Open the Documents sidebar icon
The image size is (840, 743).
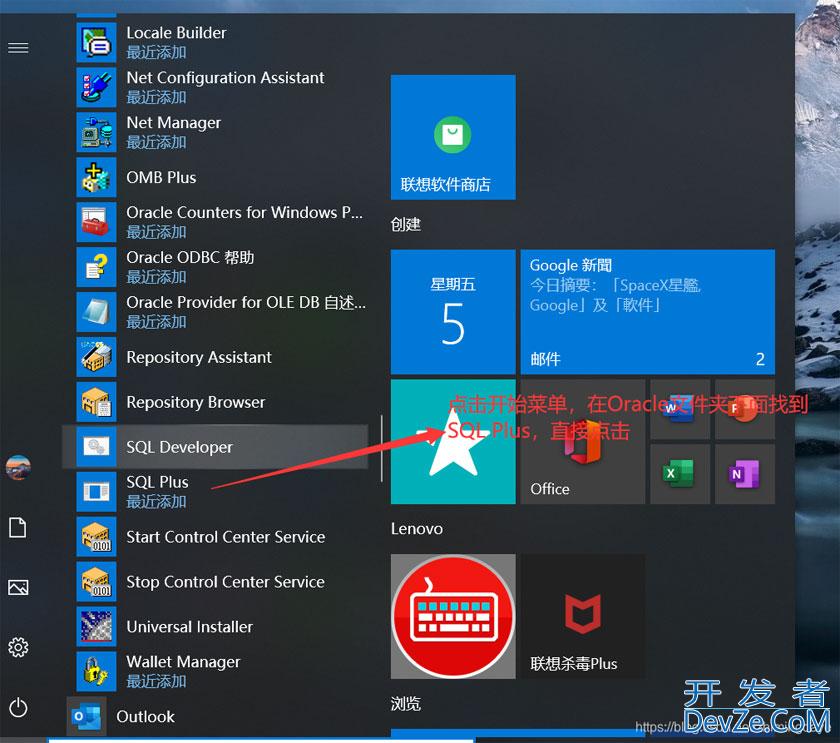(18, 528)
